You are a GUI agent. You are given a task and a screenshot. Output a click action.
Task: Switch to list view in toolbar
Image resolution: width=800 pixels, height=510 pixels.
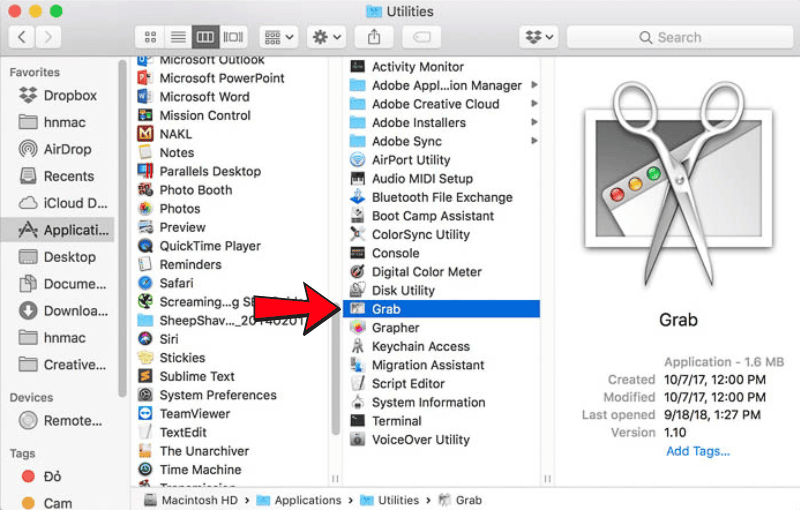178,37
